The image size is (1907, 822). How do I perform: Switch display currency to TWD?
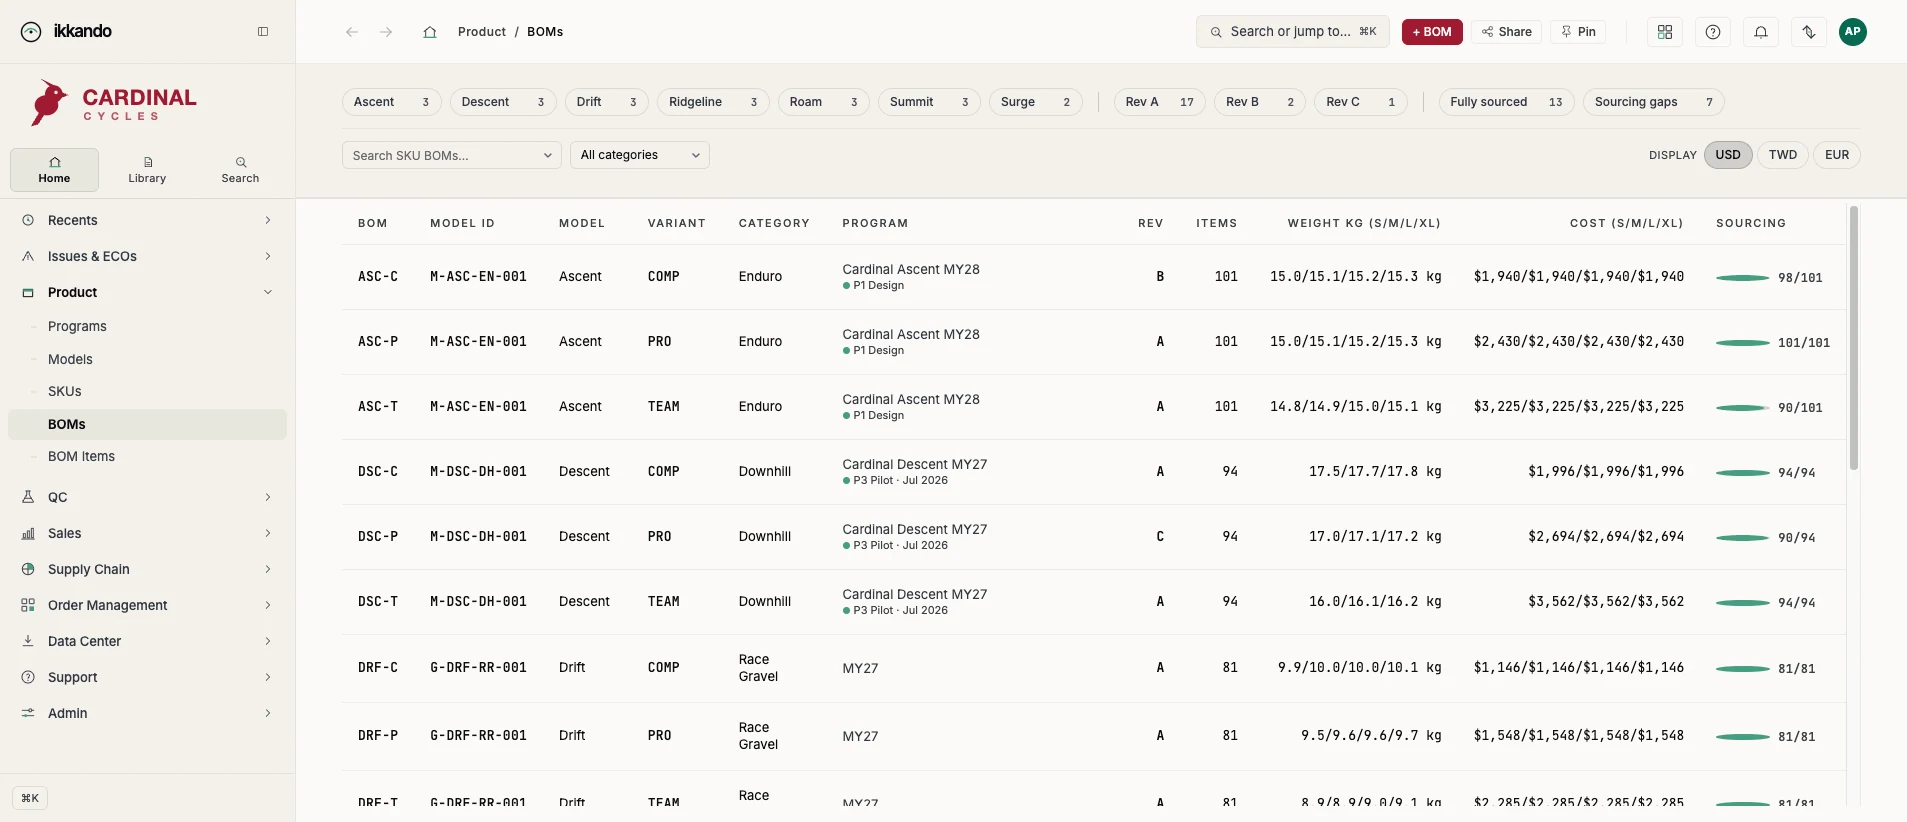[x=1782, y=155]
